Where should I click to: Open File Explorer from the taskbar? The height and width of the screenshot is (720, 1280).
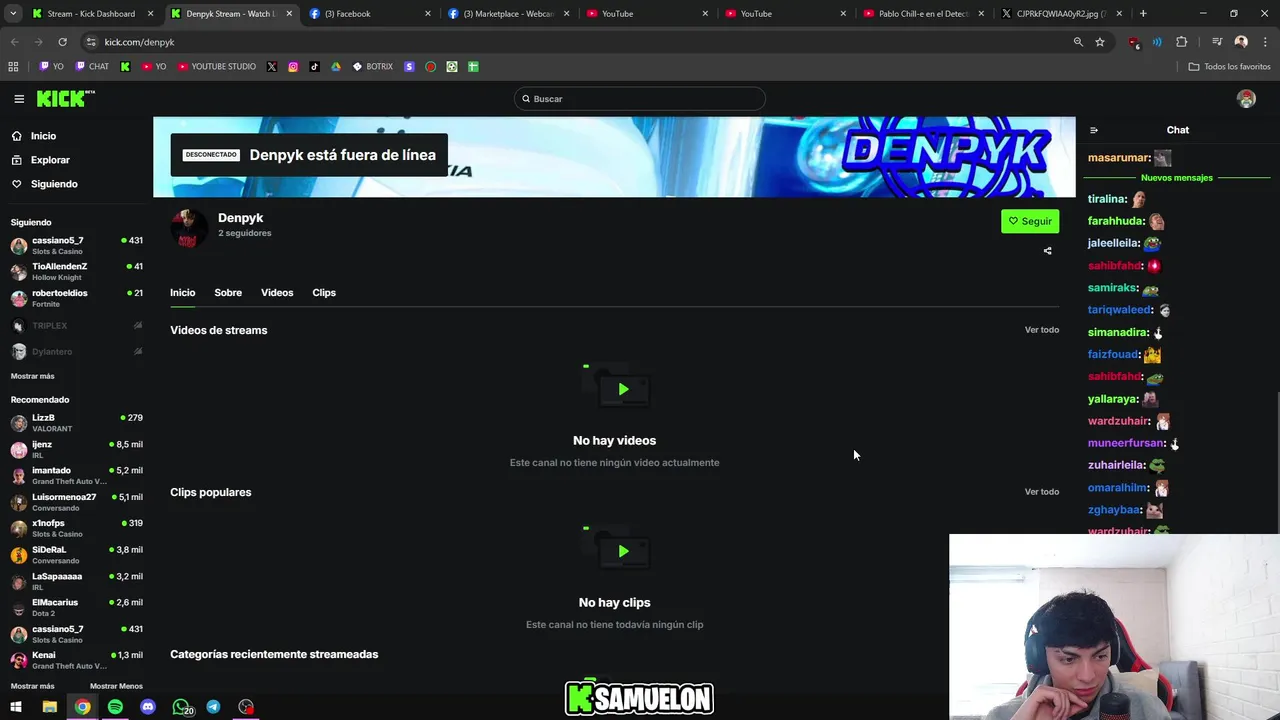pos(49,707)
